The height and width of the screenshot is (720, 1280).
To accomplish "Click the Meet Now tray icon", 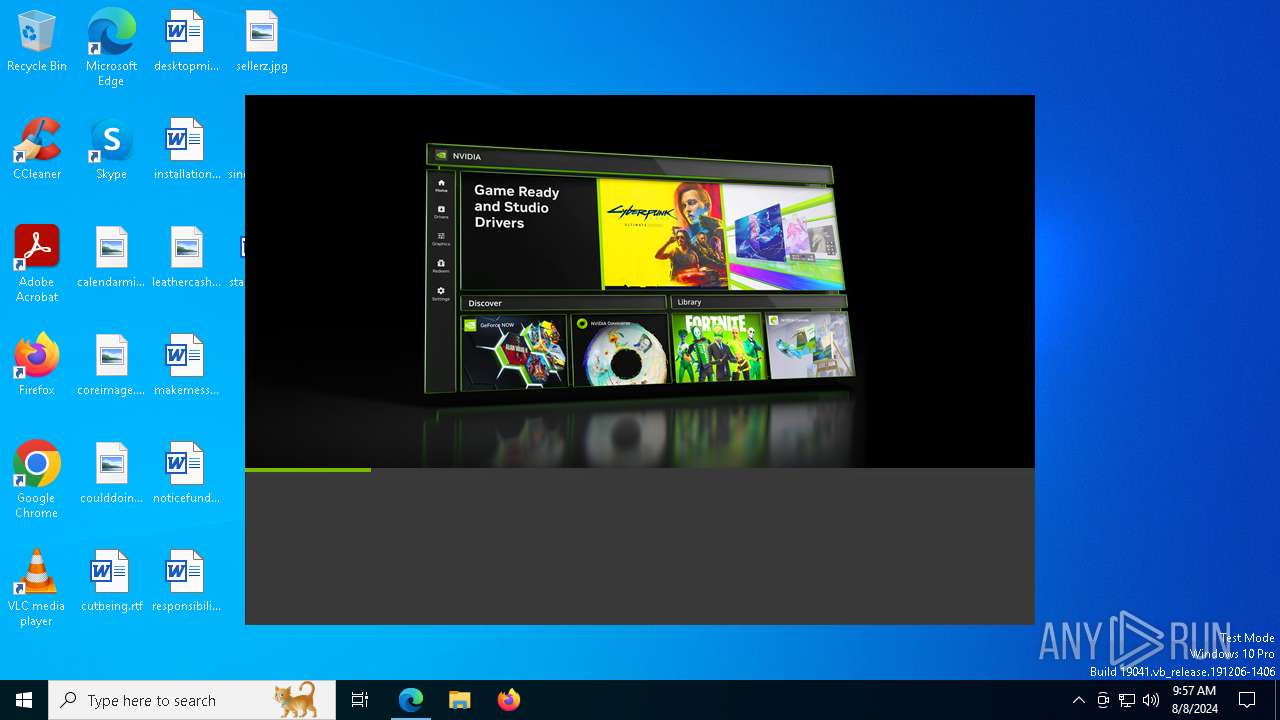I will [x=1103, y=700].
